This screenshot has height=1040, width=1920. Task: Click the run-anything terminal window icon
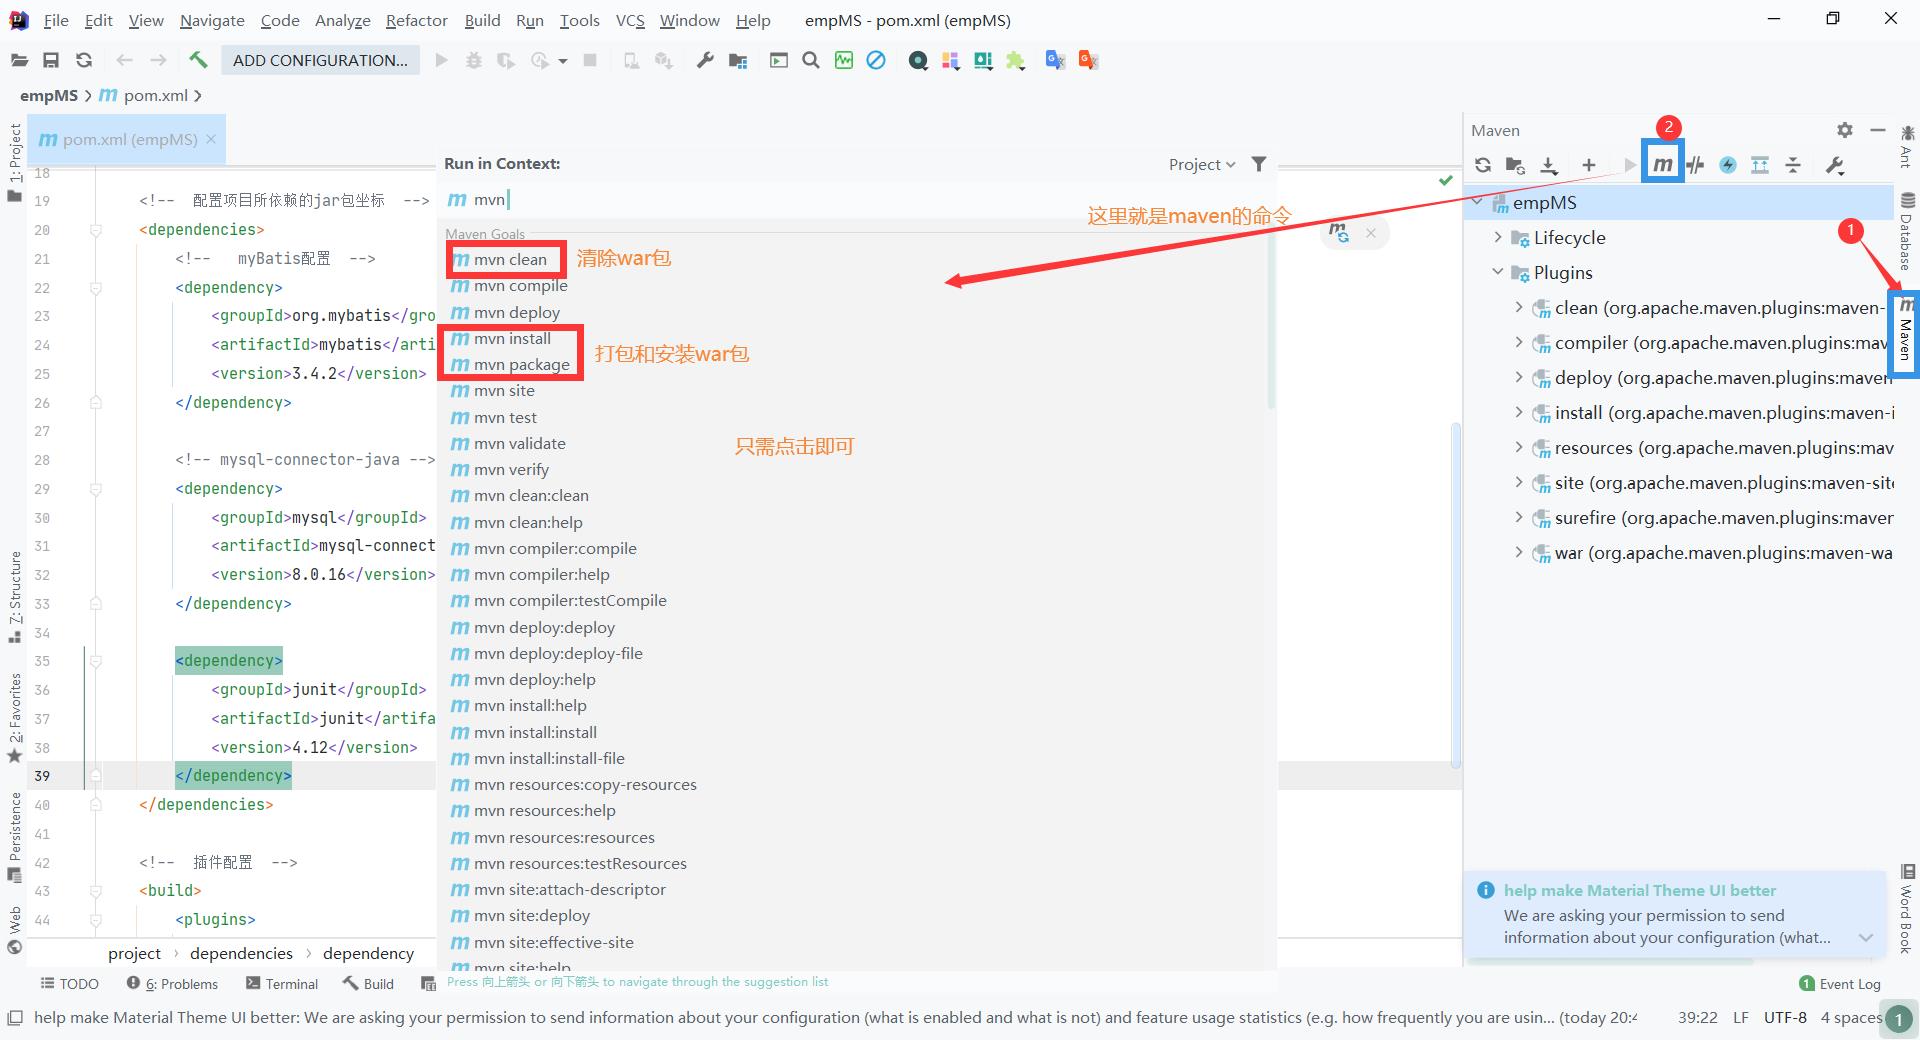click(778, 60)
